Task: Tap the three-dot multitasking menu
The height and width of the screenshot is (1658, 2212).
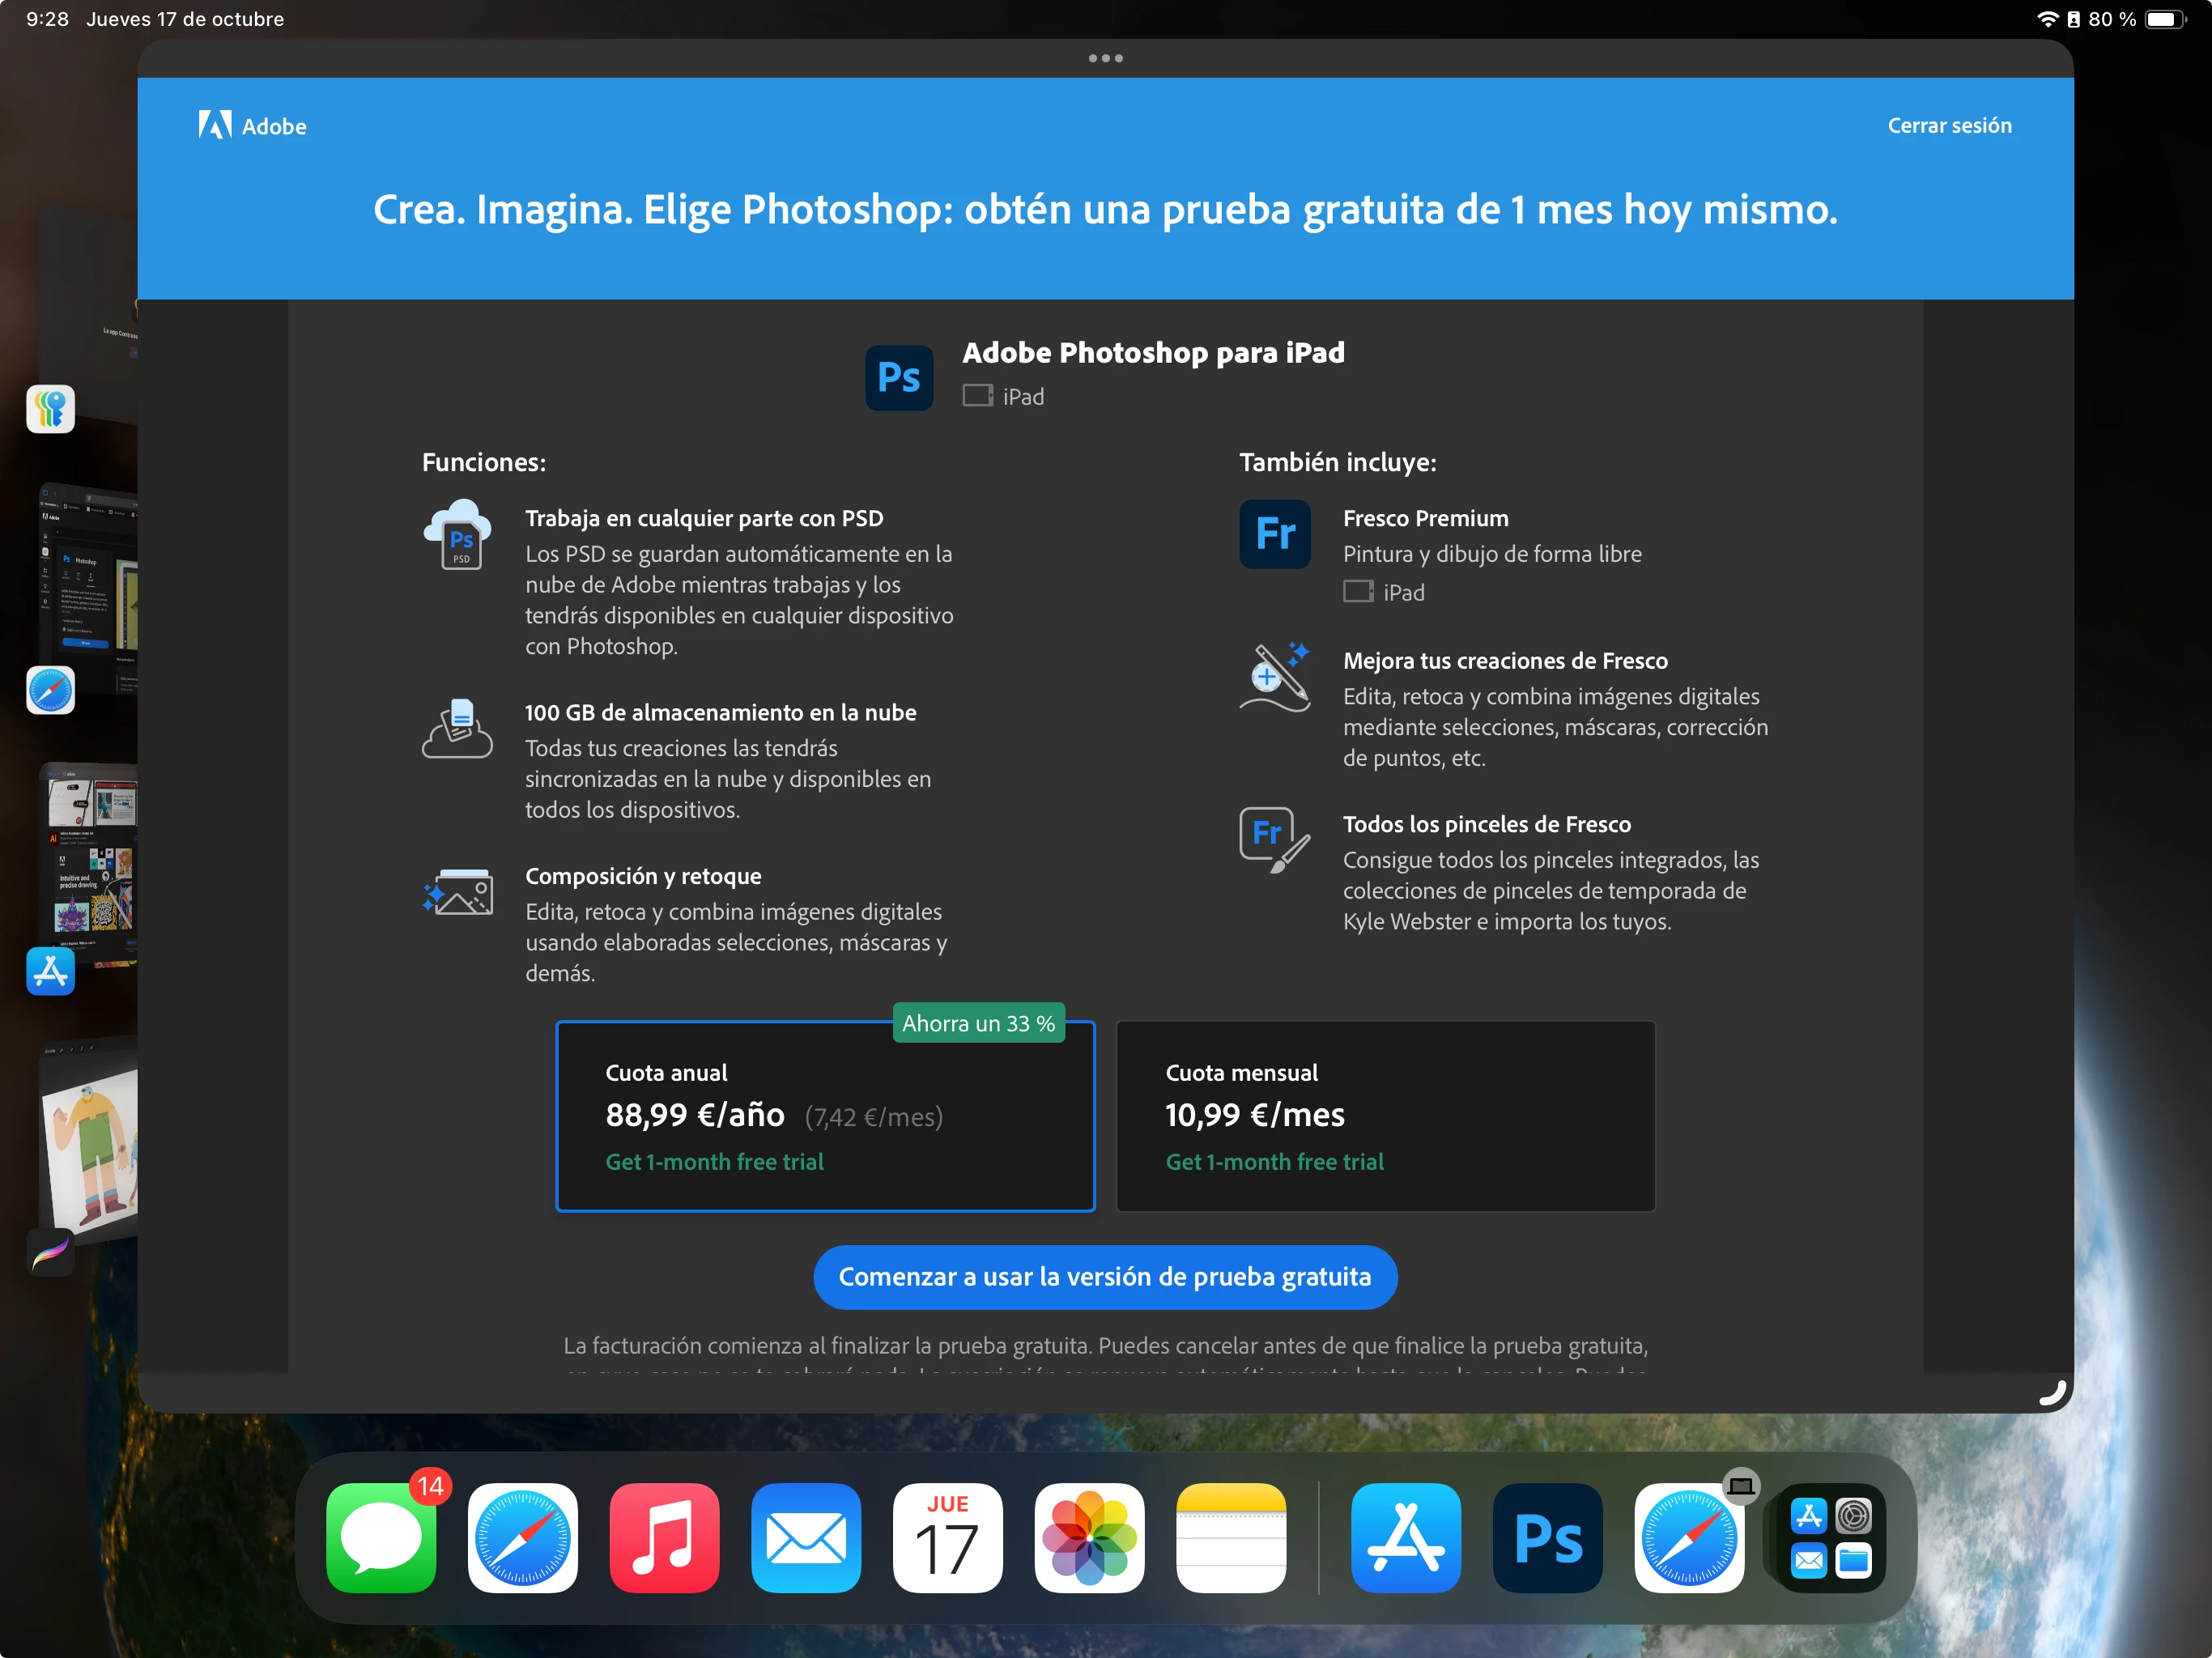Action: click(x=1105, y=58)
